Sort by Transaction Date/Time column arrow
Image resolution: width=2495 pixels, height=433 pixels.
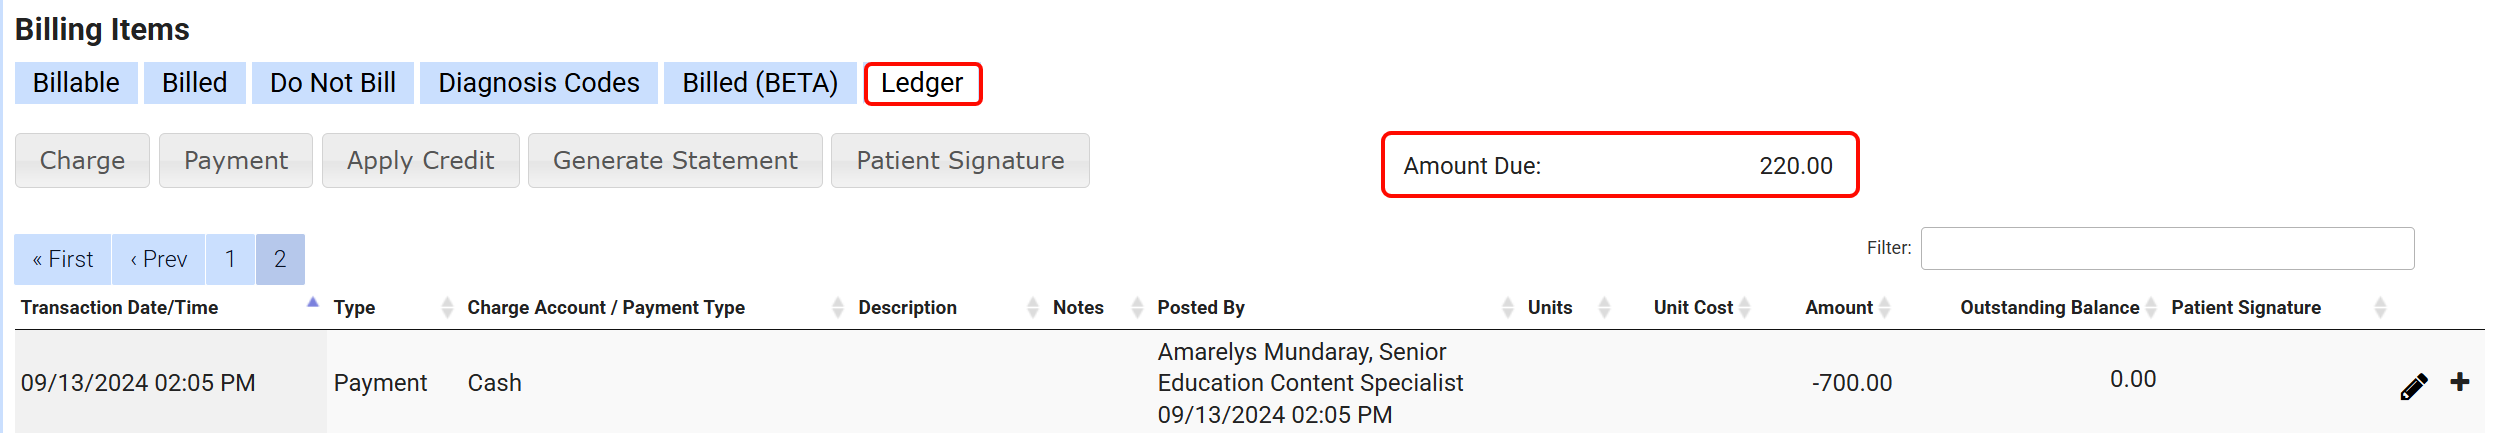coord(312,303)
